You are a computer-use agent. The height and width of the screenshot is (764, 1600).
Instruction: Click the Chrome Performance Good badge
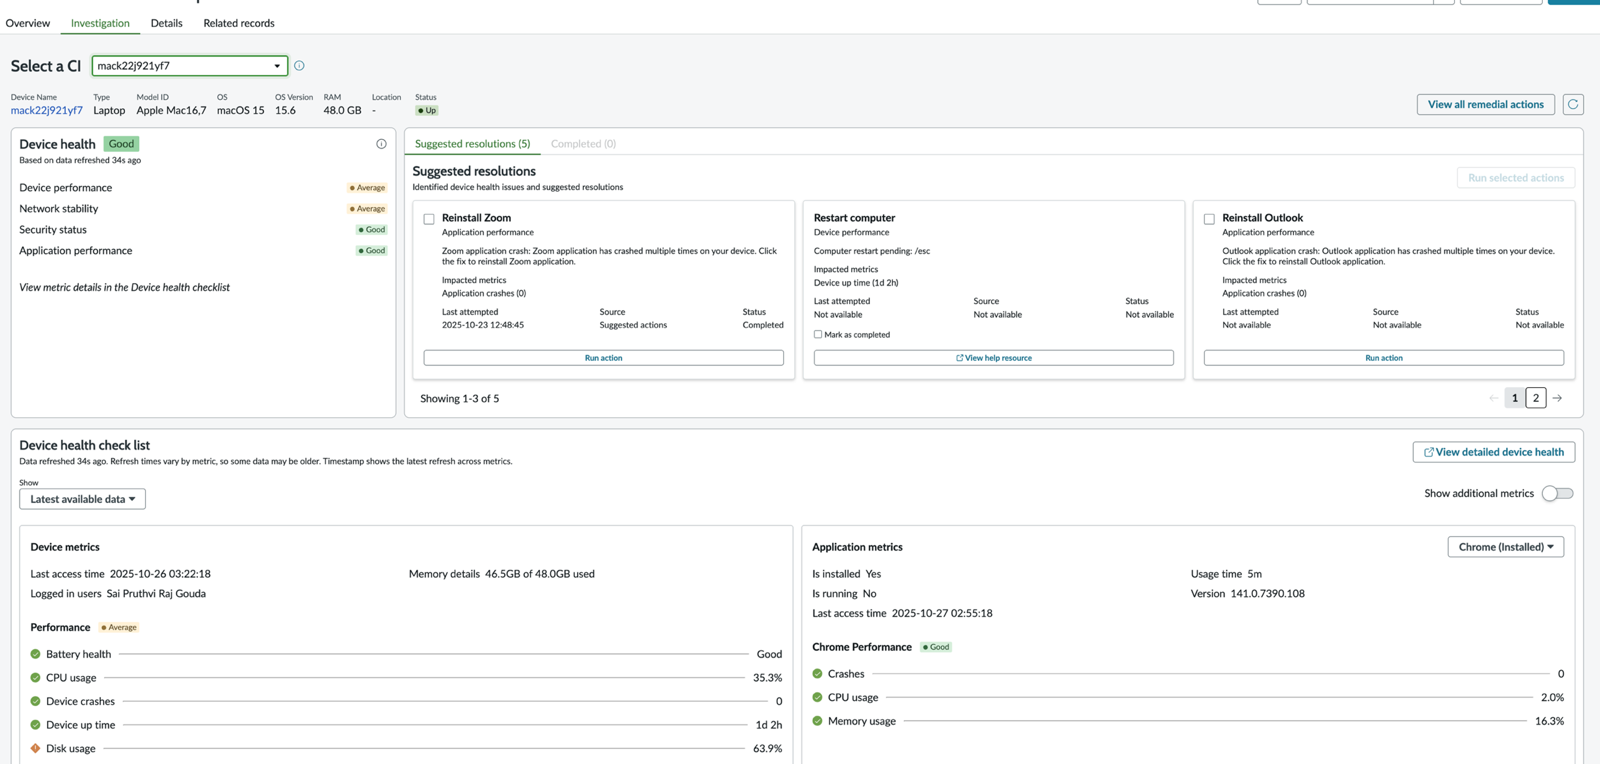tap(936, 647)
